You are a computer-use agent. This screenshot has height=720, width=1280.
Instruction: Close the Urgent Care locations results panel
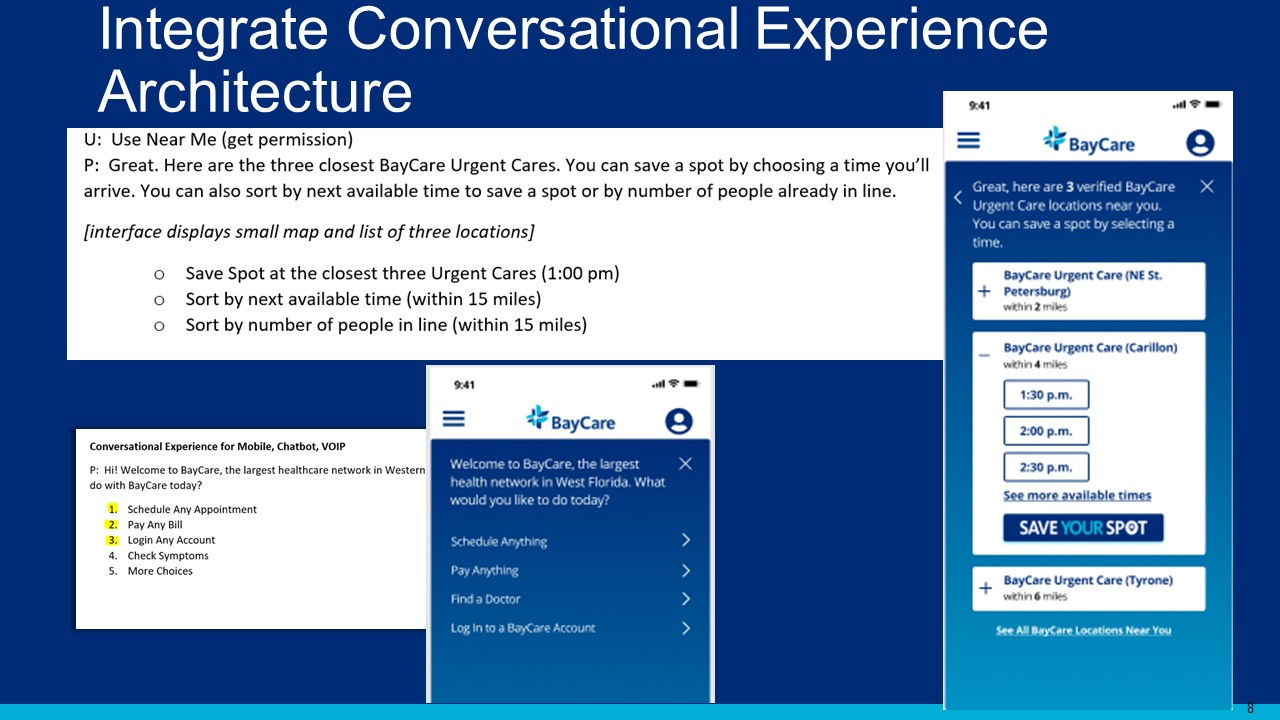[1207, 186]
